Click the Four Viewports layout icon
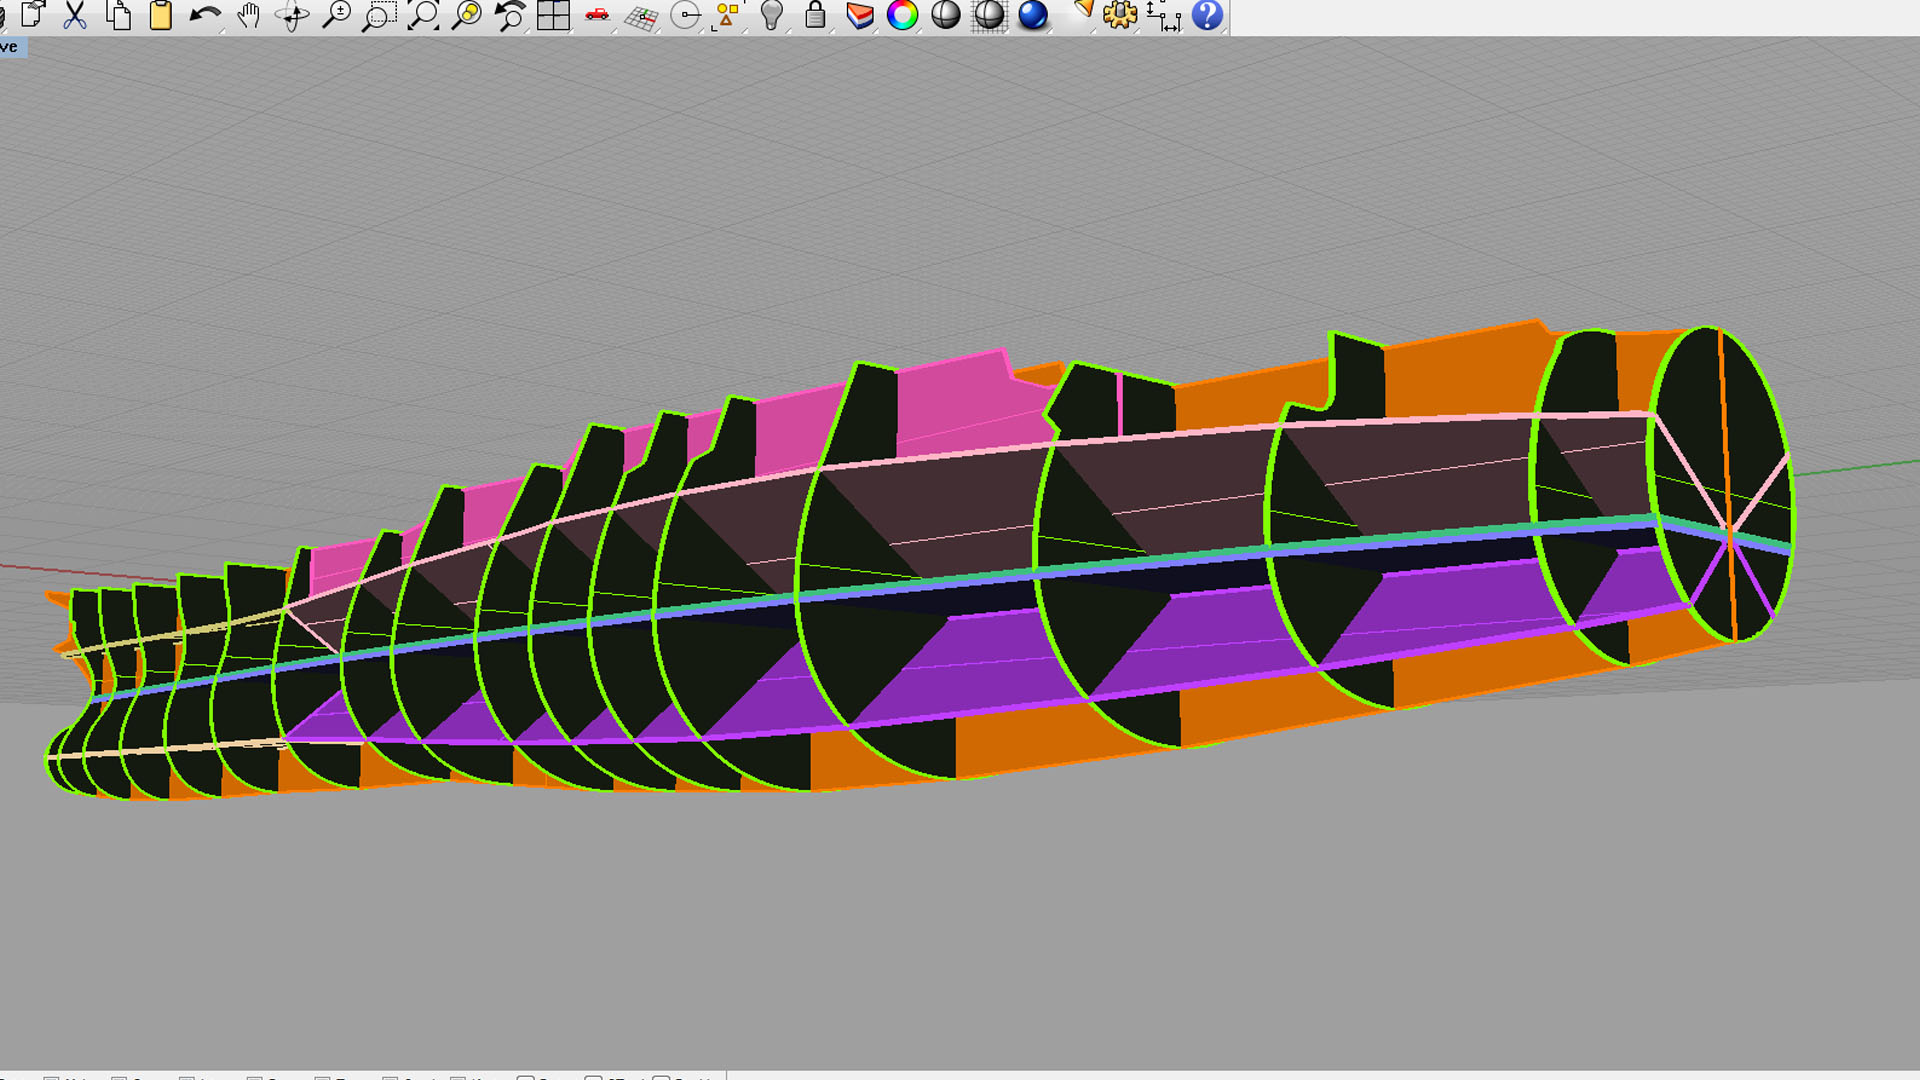This screenshot has width=1920, height=1080. tap(553, 15)
